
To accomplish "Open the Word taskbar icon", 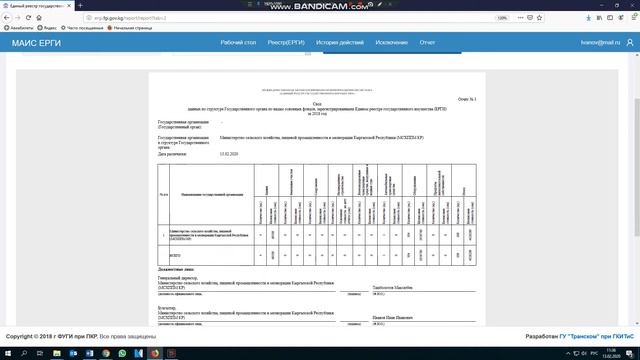I will tap(89, 353).
